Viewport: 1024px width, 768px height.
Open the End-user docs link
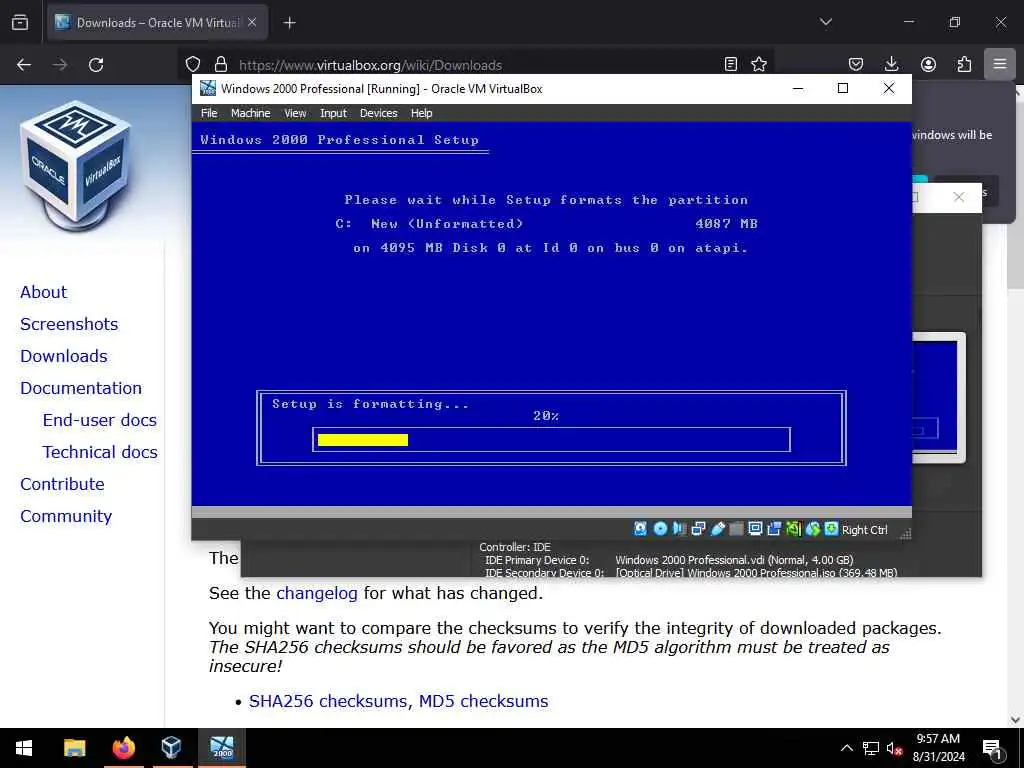click(x=100, y=420)
